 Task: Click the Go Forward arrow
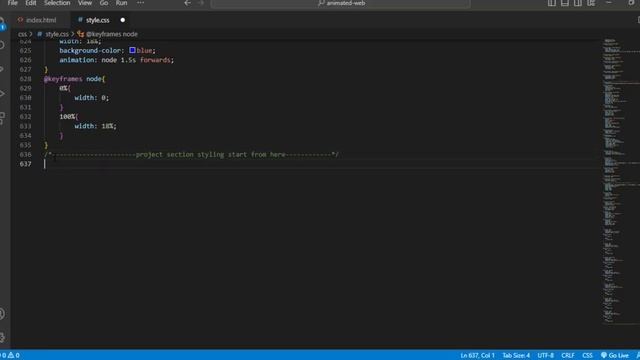tap(200, 3)
